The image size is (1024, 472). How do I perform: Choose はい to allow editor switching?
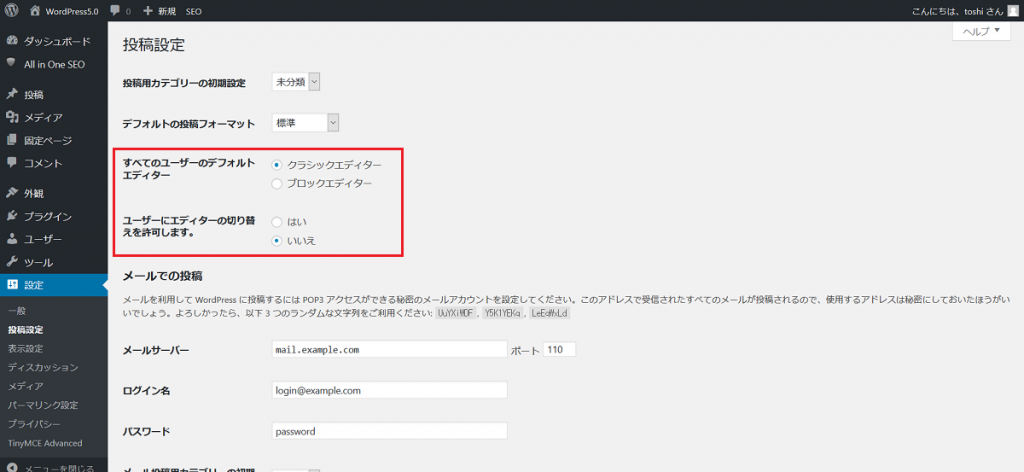point(277,221)
